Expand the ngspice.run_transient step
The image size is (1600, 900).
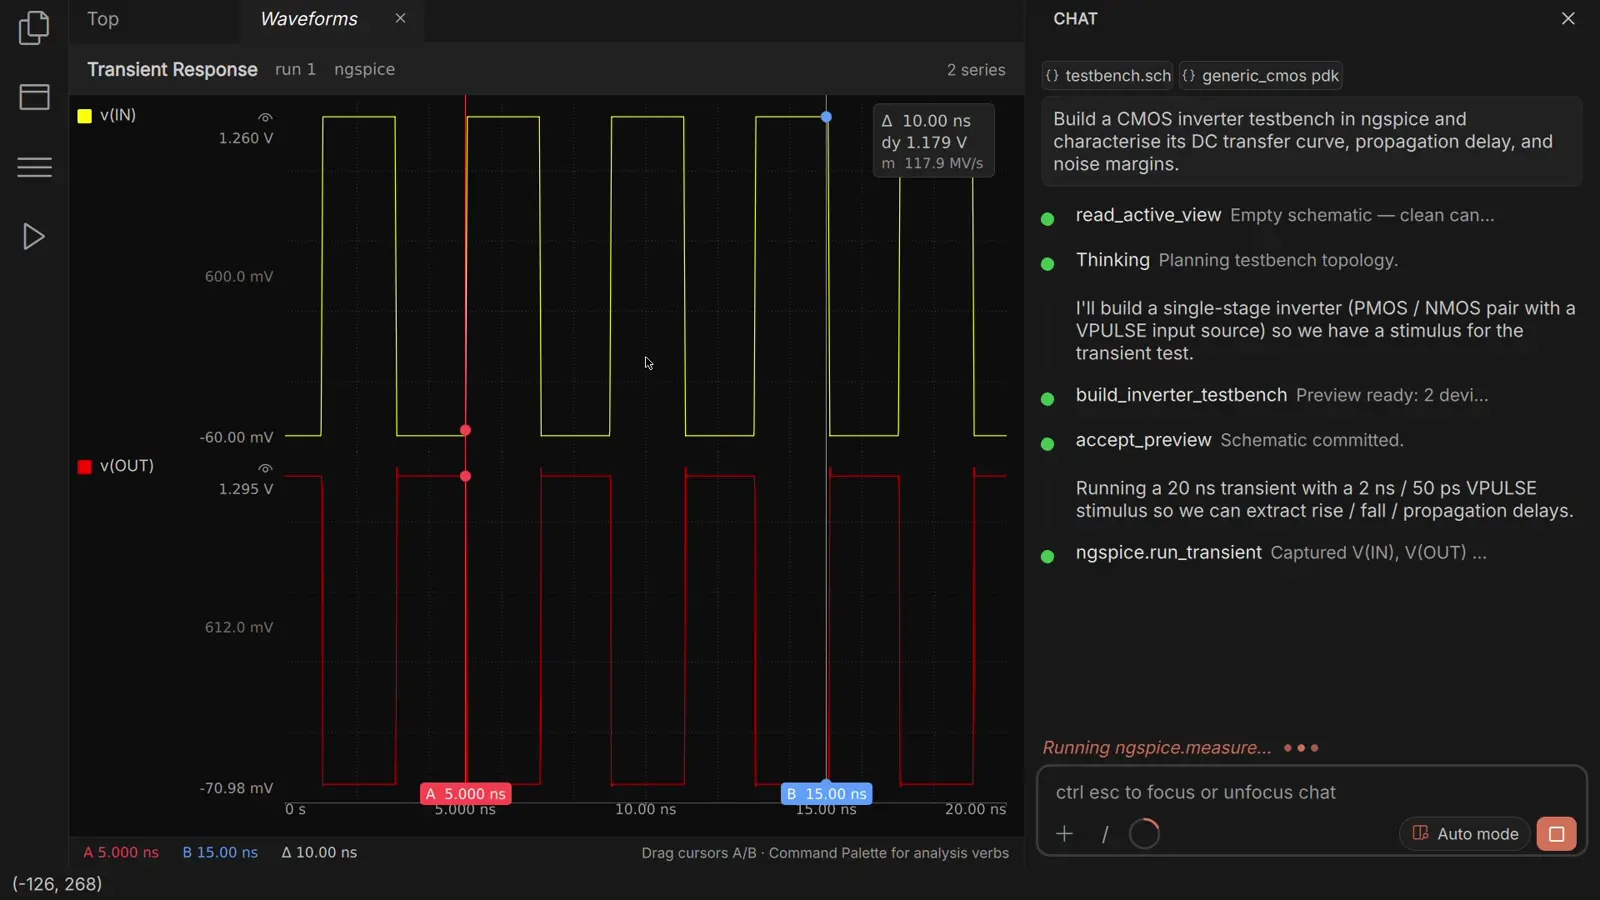[x=1281, y=552]
